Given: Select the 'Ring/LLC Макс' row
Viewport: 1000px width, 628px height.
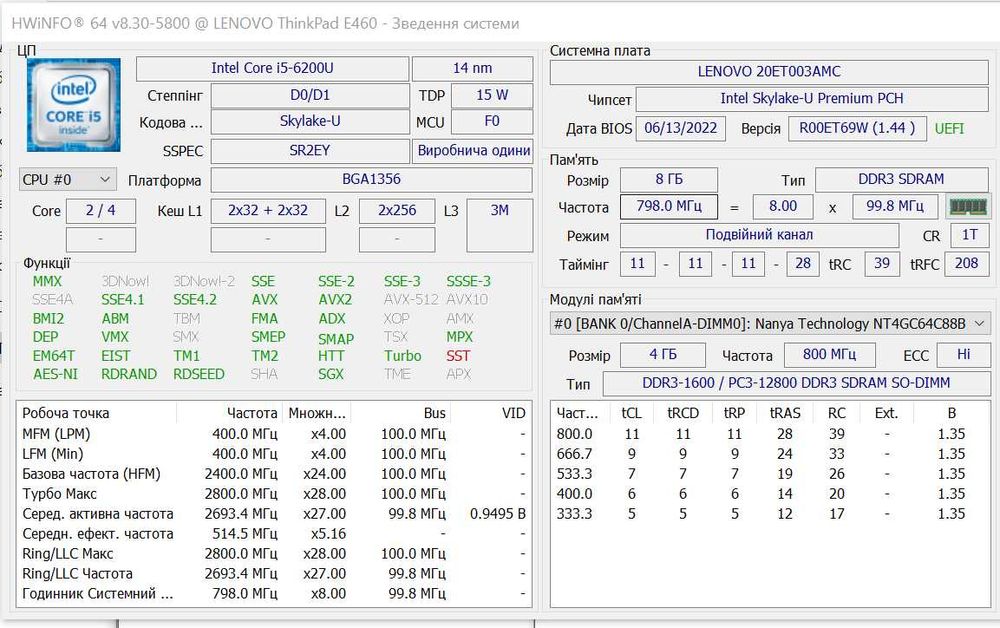Looking at the screenshot, I should pos(274,553).
